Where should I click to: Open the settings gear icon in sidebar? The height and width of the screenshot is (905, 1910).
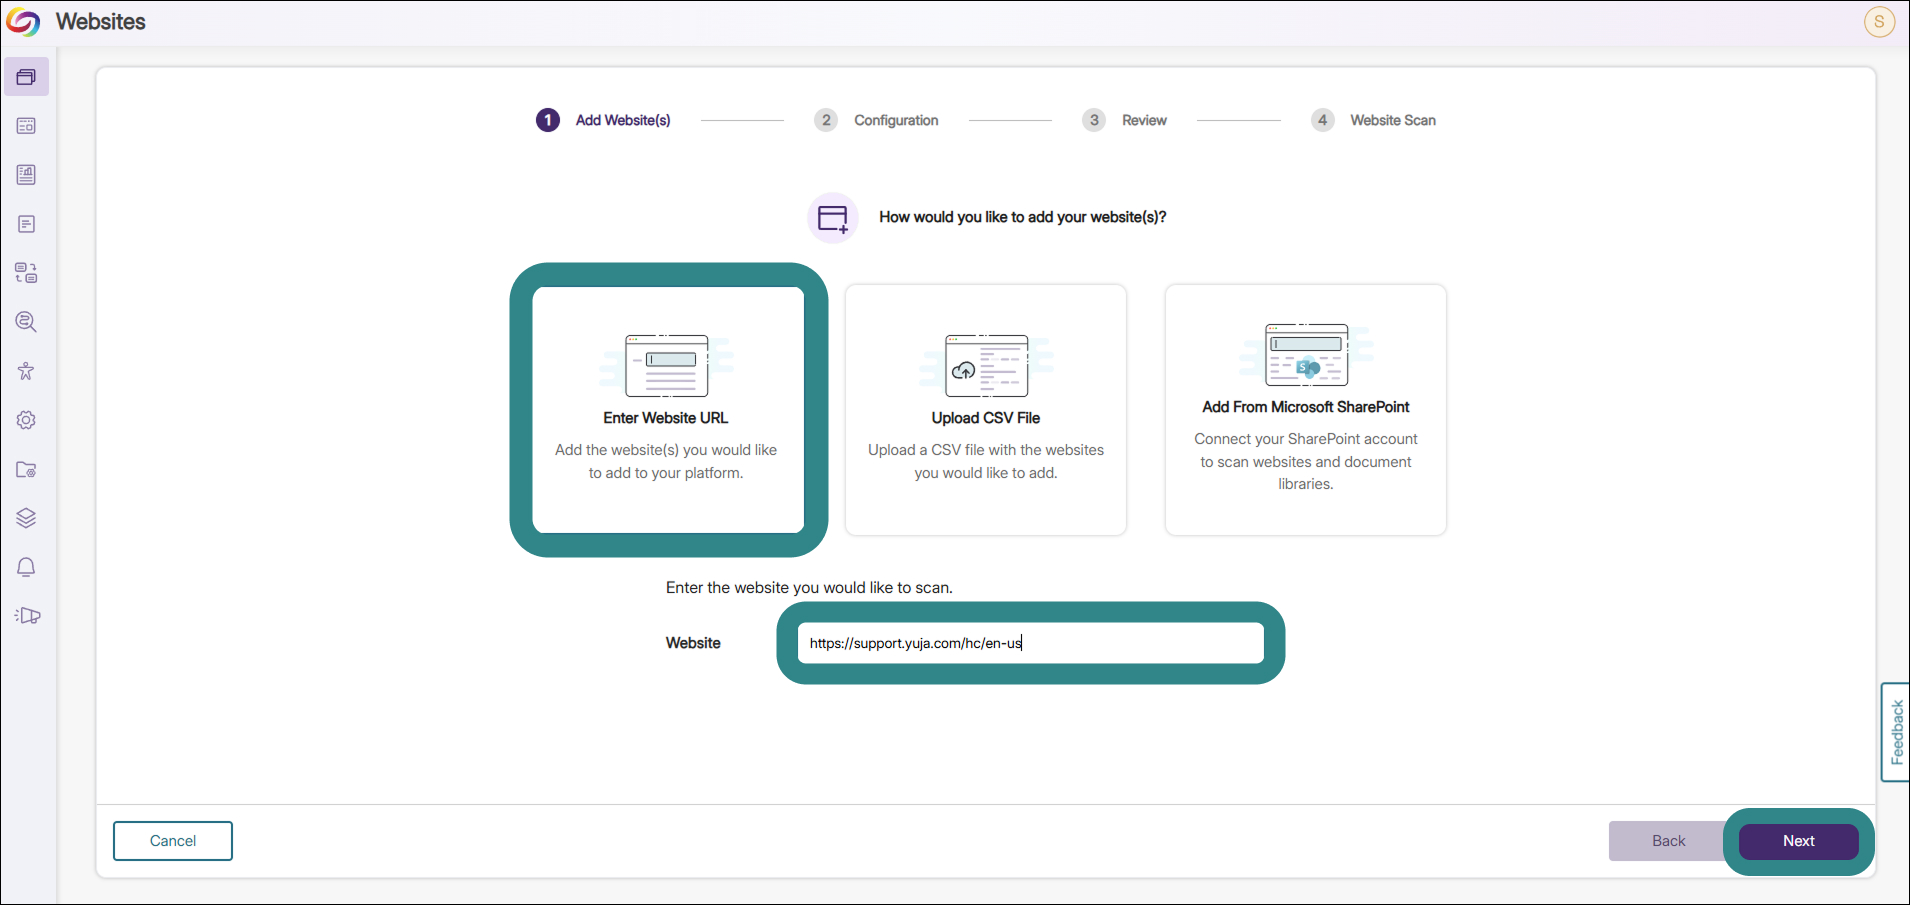point(26,420)
